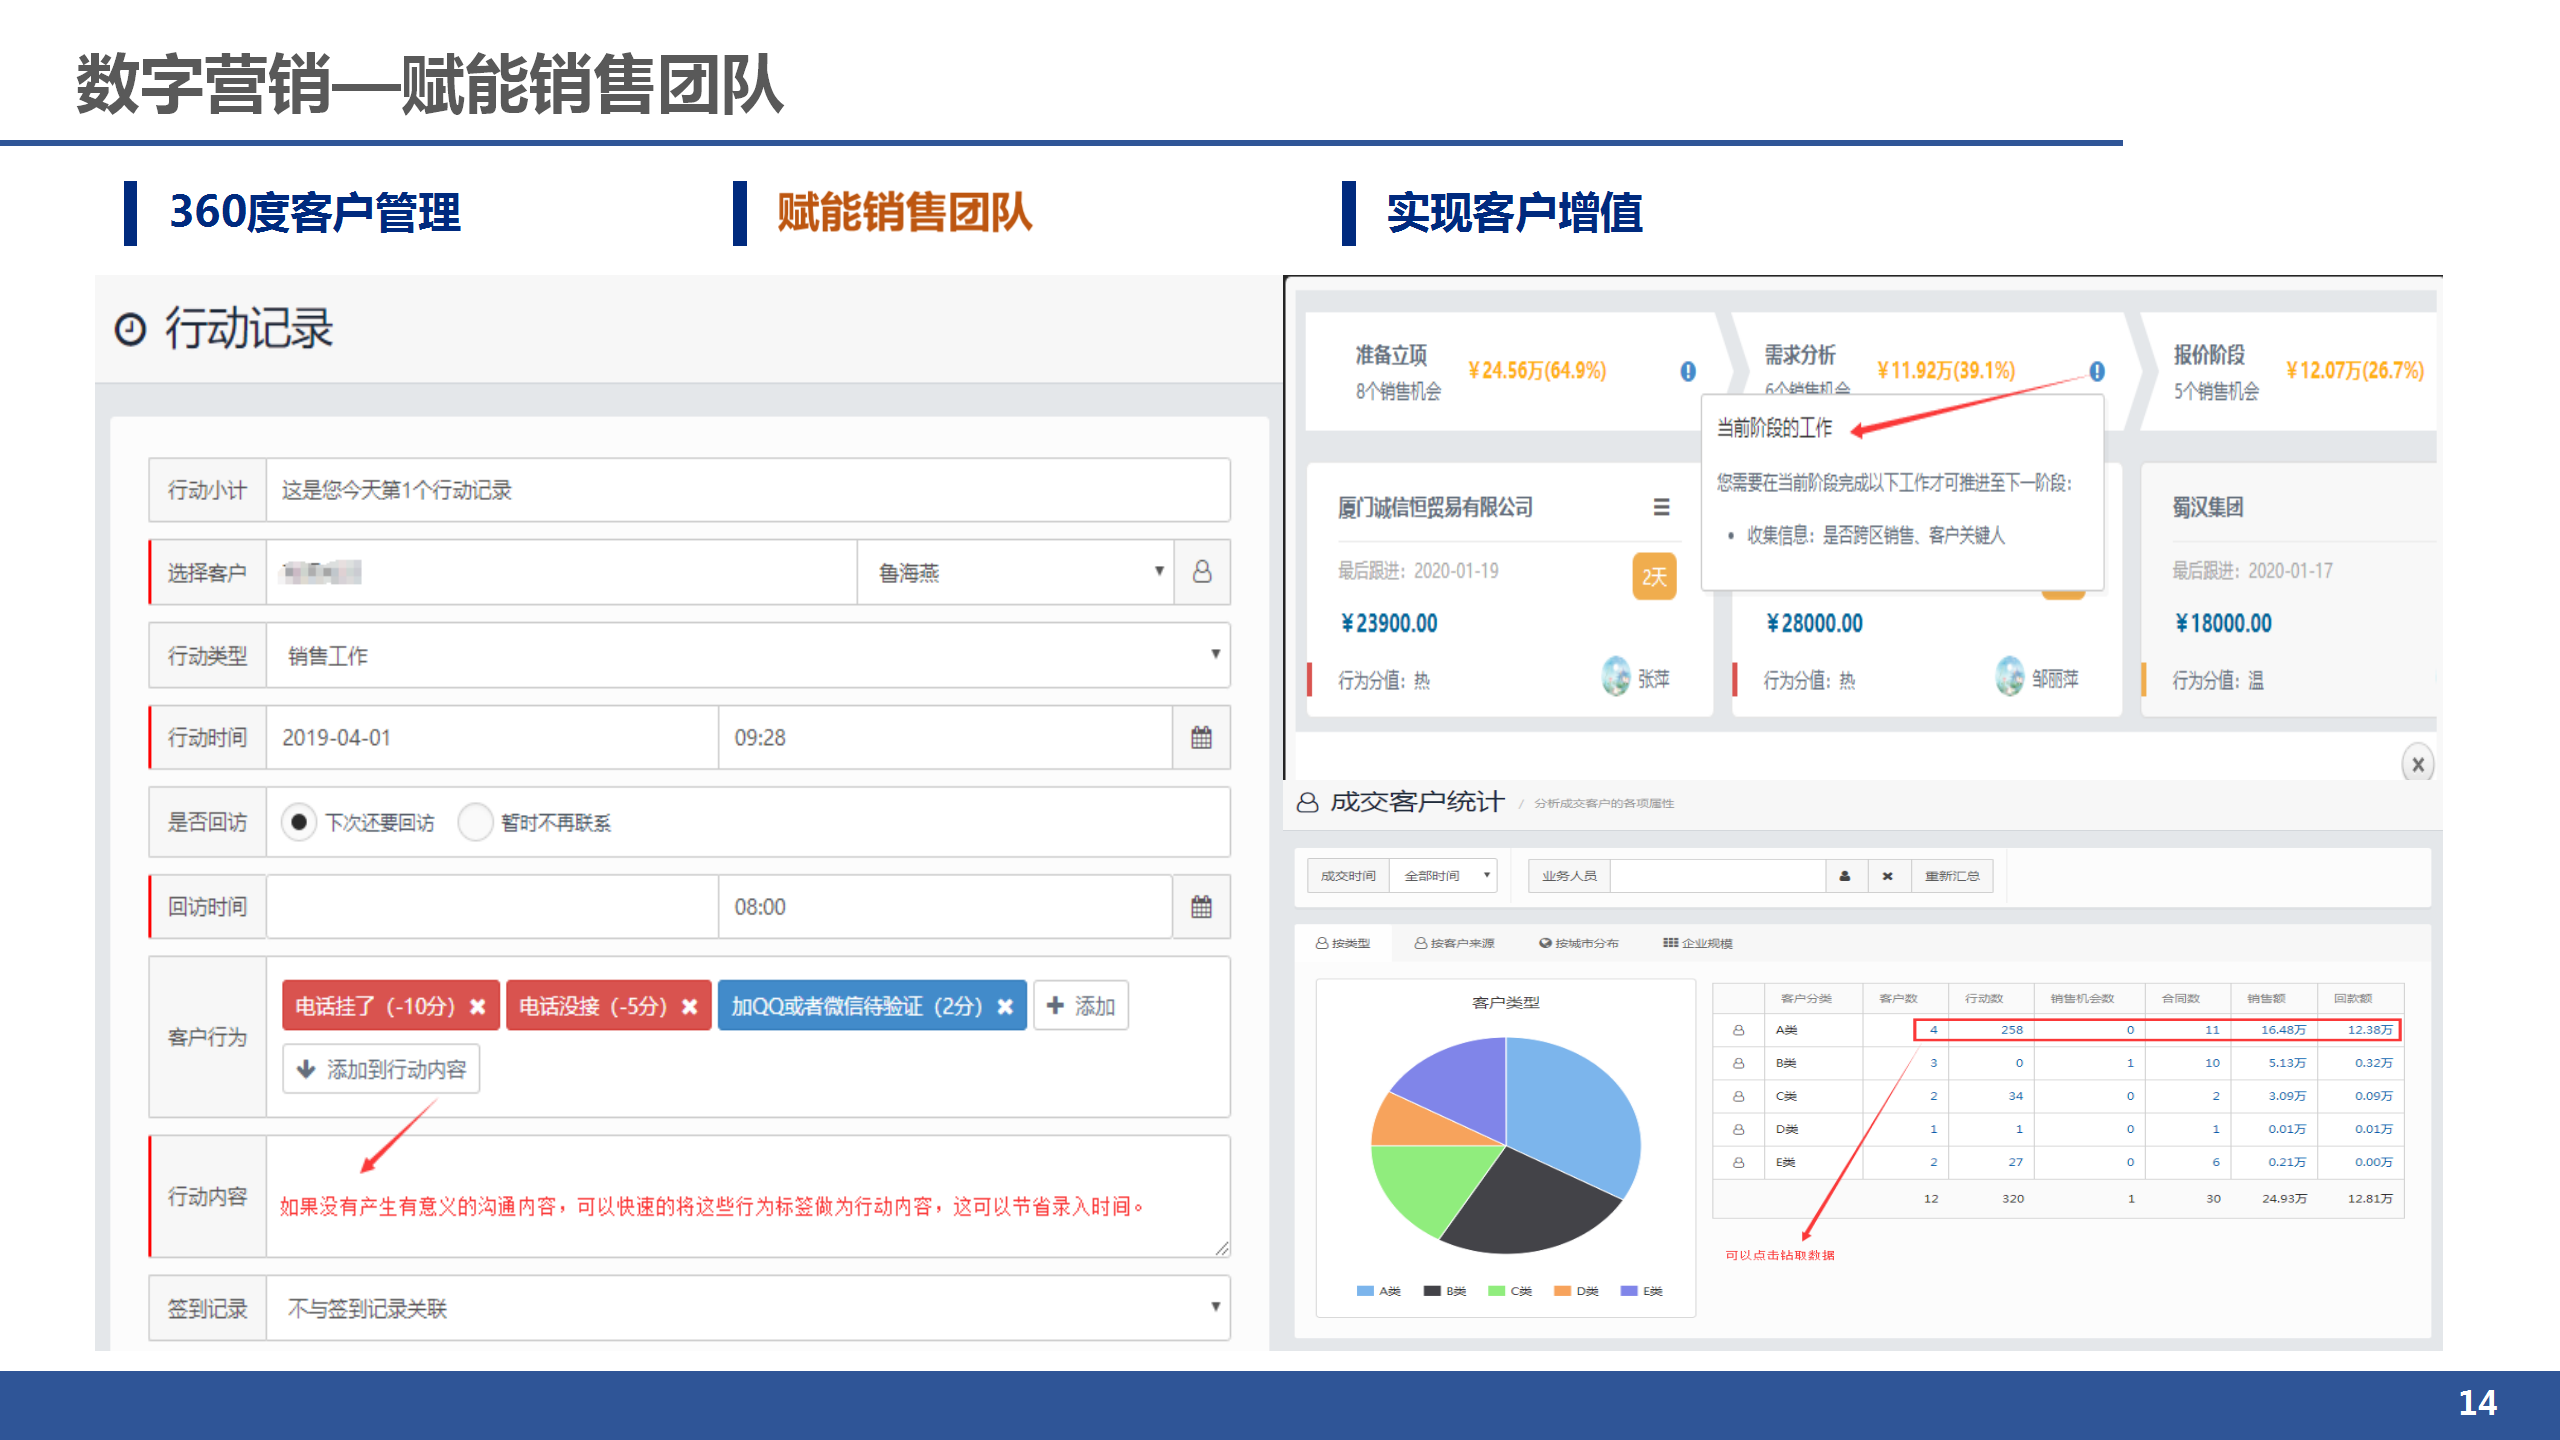Toggle D类 in the pie chart legend
Screen dimensions: 2560x1440
[x=1576, y=1291]
